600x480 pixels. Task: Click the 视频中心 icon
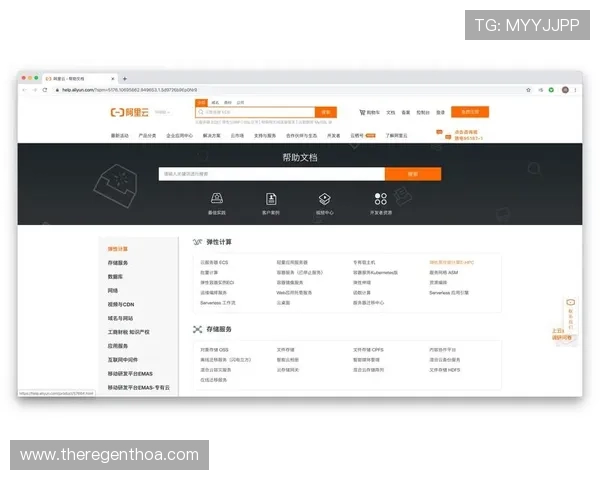(x=325, y=200)
